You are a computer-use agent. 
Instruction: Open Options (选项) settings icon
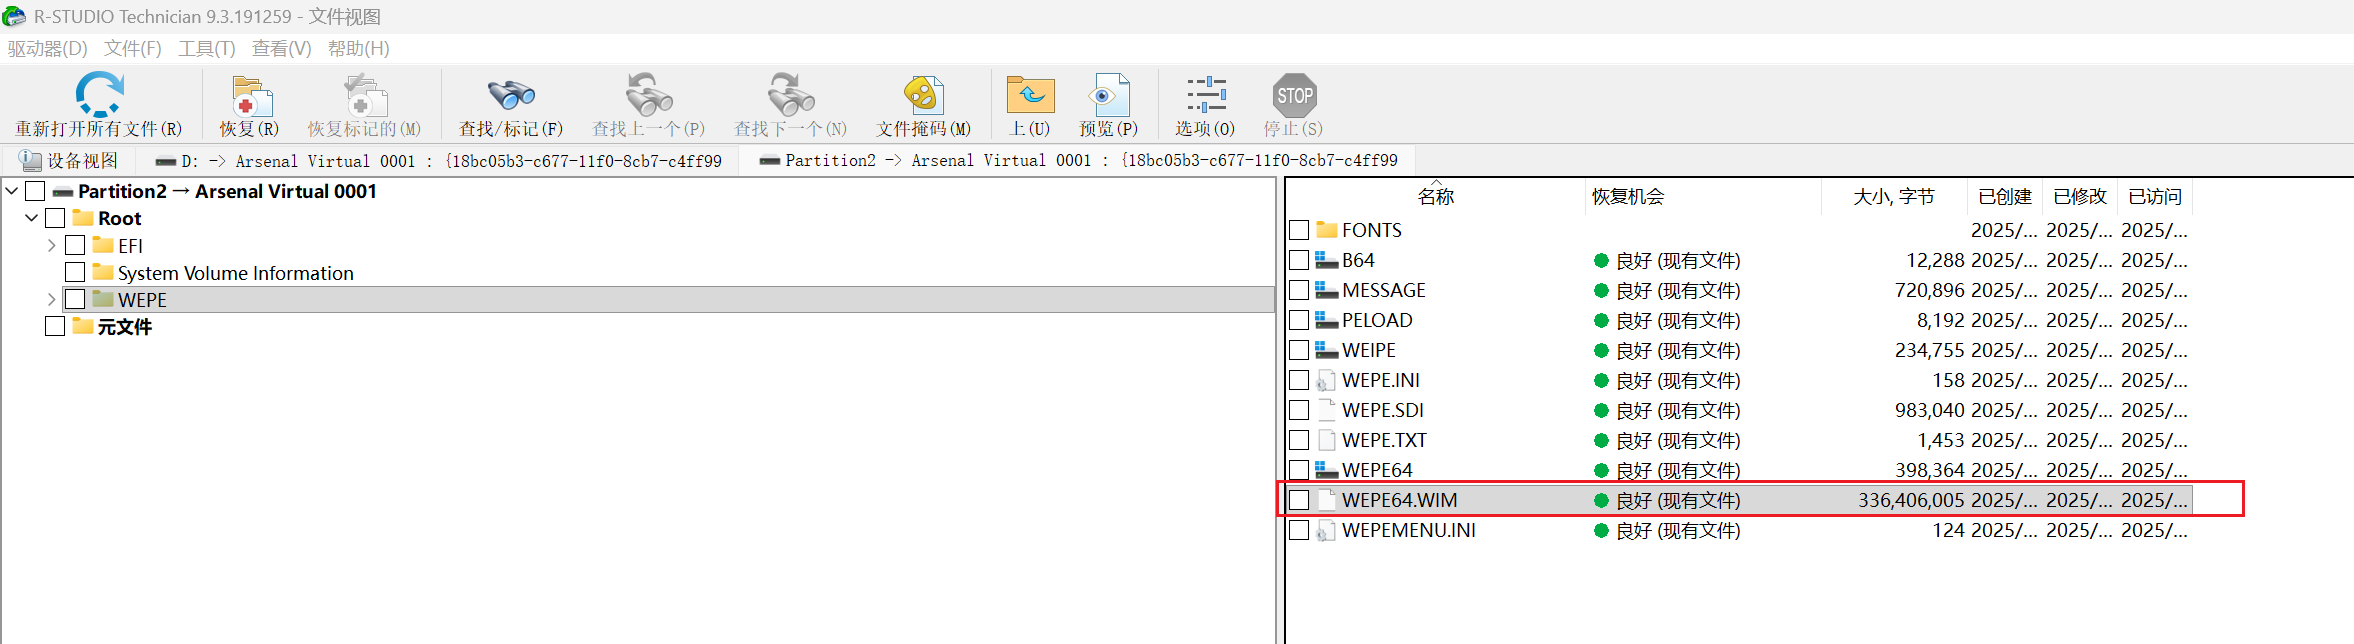(1205, 96)
